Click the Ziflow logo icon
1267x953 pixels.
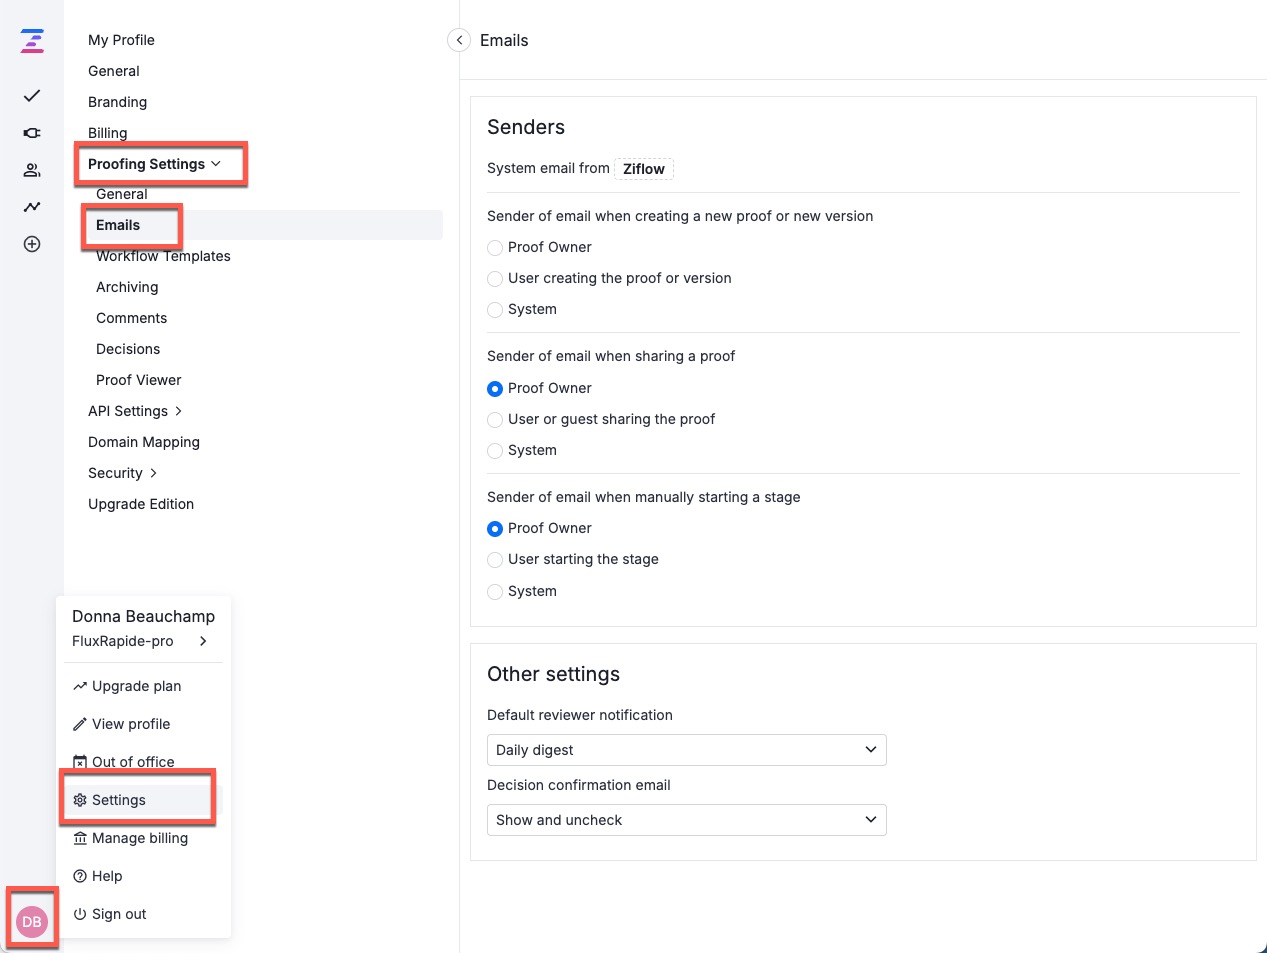coord(32,41)
